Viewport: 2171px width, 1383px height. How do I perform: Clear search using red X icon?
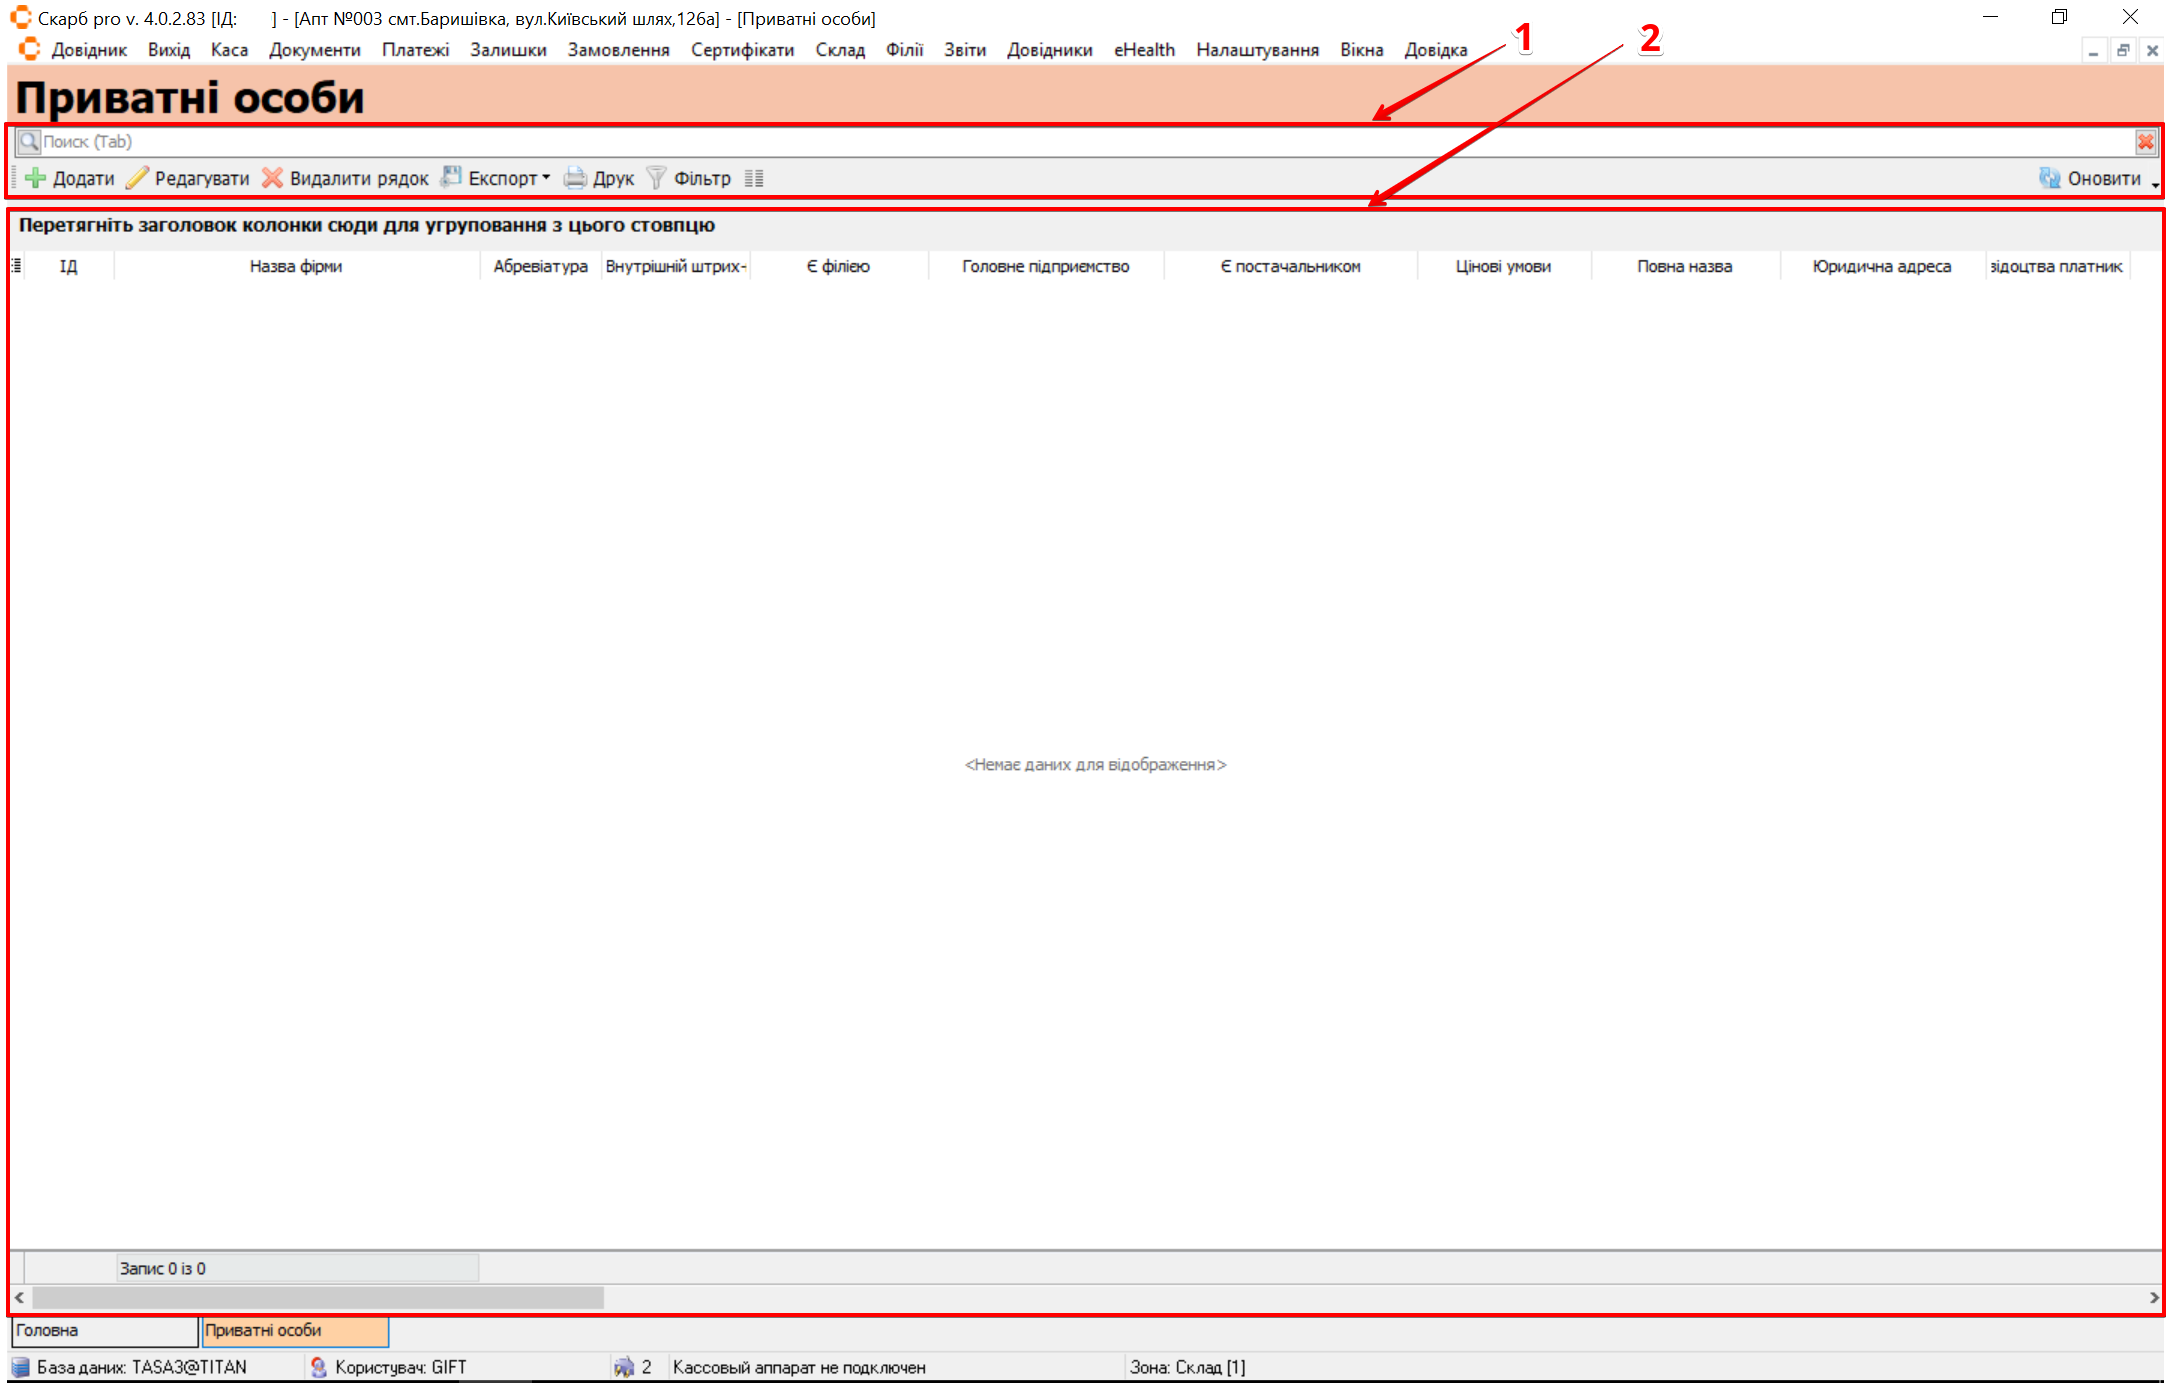[2145, 142]
